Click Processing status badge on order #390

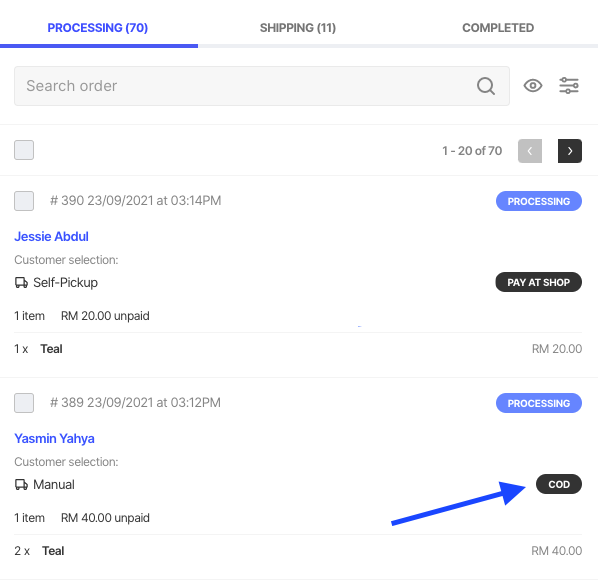[x=538, y=201]
